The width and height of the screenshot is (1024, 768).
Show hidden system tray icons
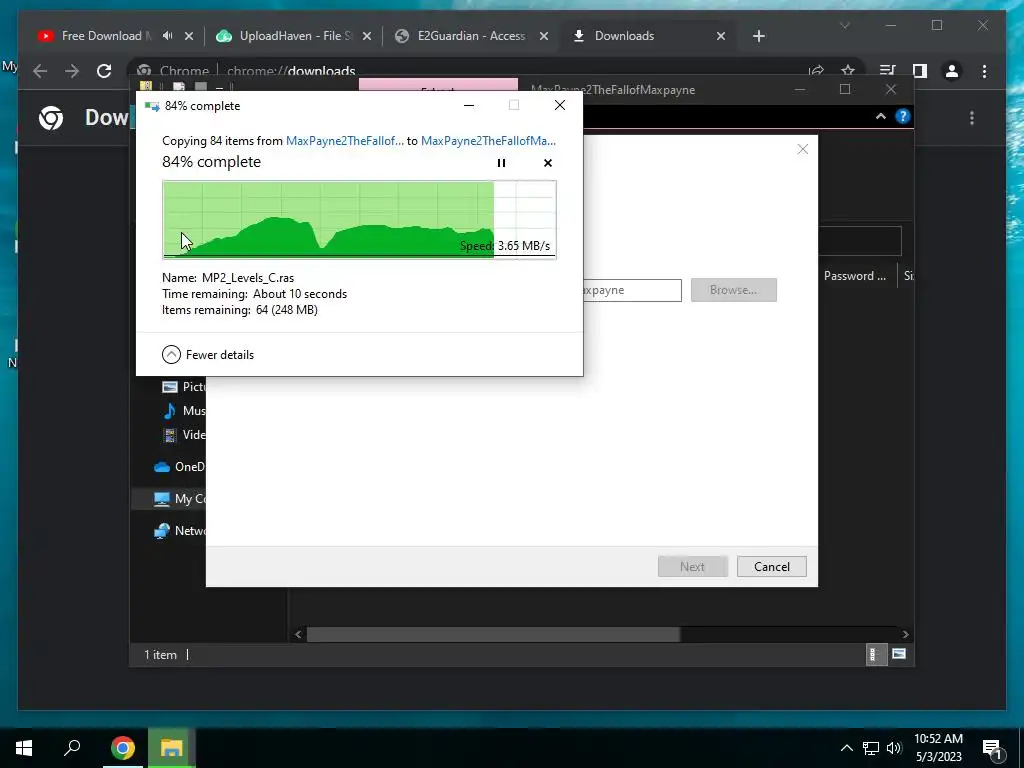click(846, 748)
